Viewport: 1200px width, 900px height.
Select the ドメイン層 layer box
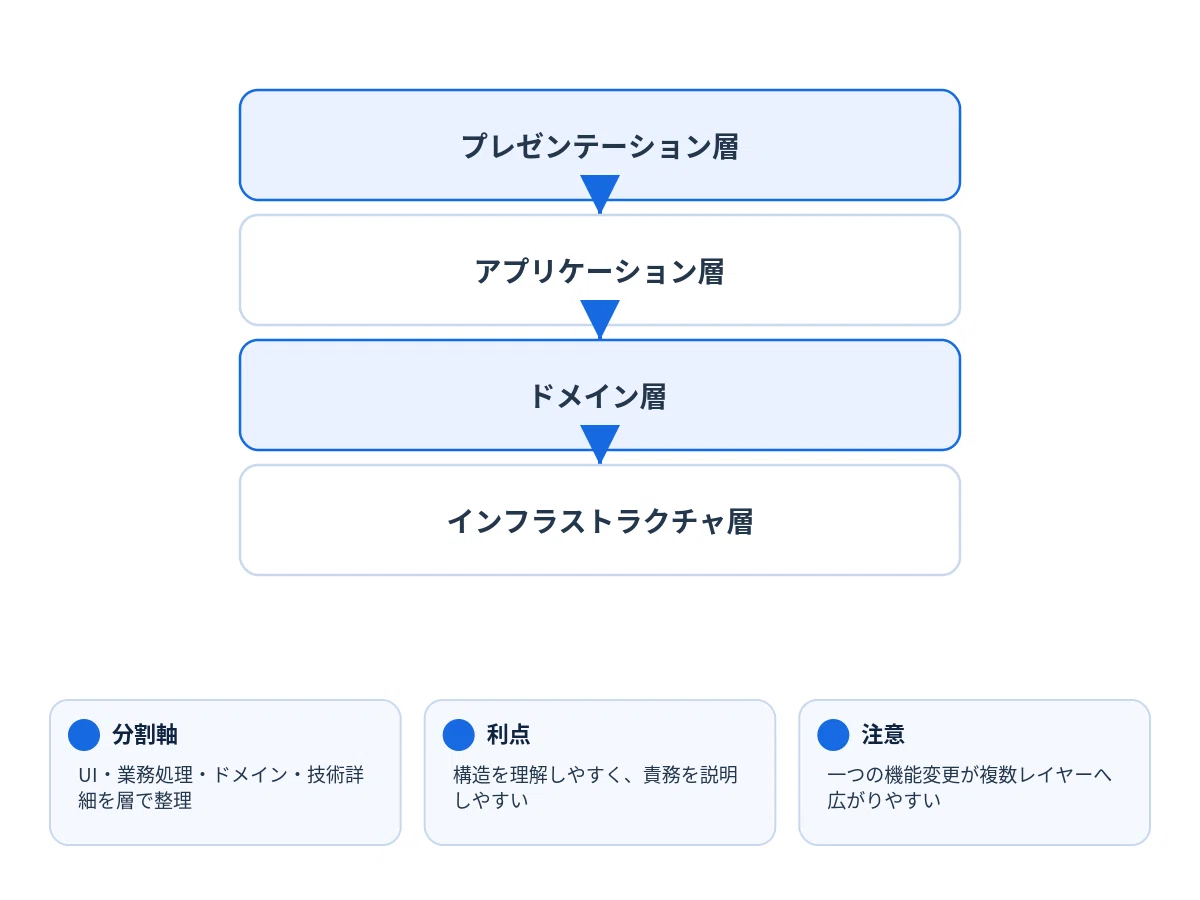(x=600, y=395)
